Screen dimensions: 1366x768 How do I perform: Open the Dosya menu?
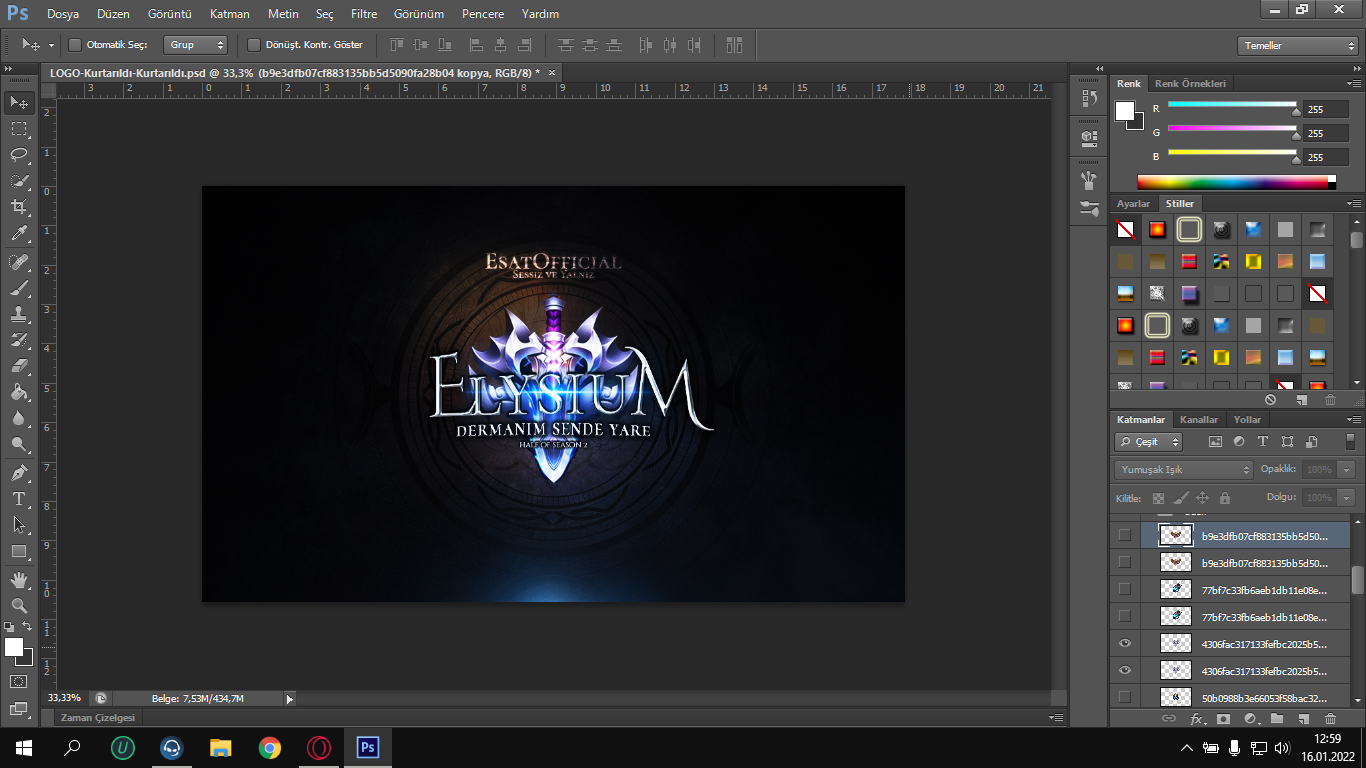(62, 14)
